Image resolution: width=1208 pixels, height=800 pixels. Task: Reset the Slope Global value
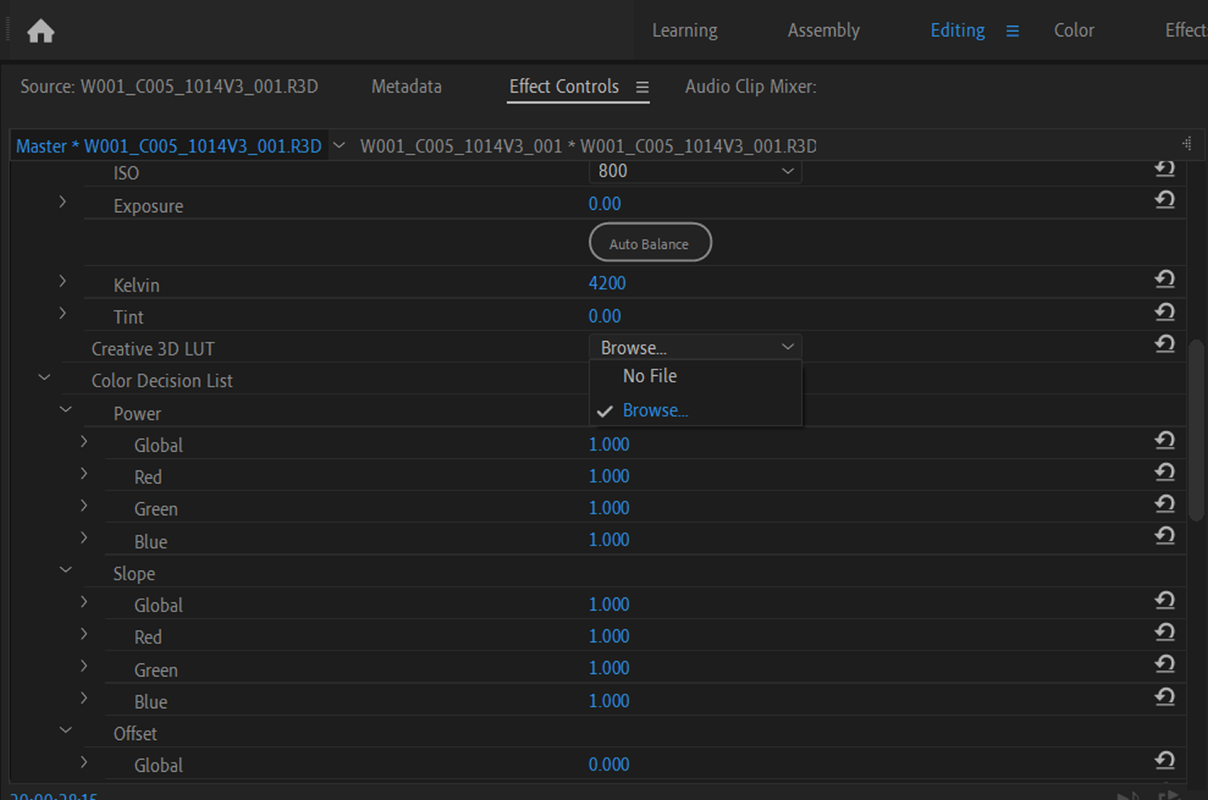1164,601
